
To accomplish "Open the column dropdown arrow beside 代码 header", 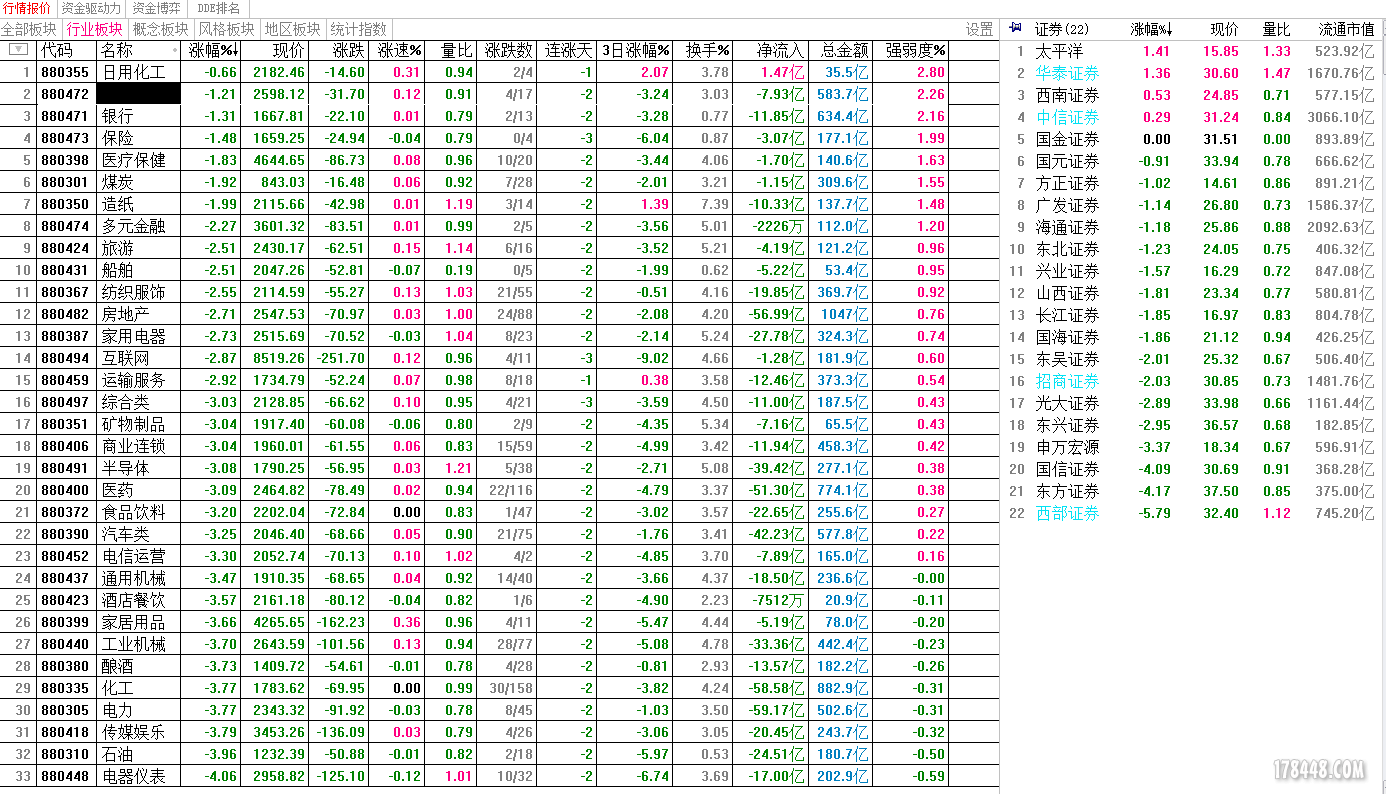I will [x=17, y=49].
